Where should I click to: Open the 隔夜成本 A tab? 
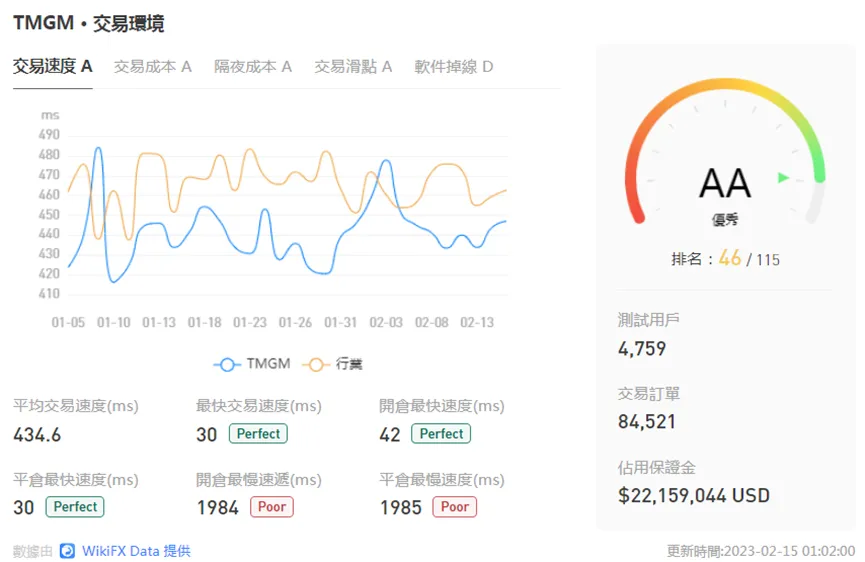pyautogui.click(x=253, y=67)
